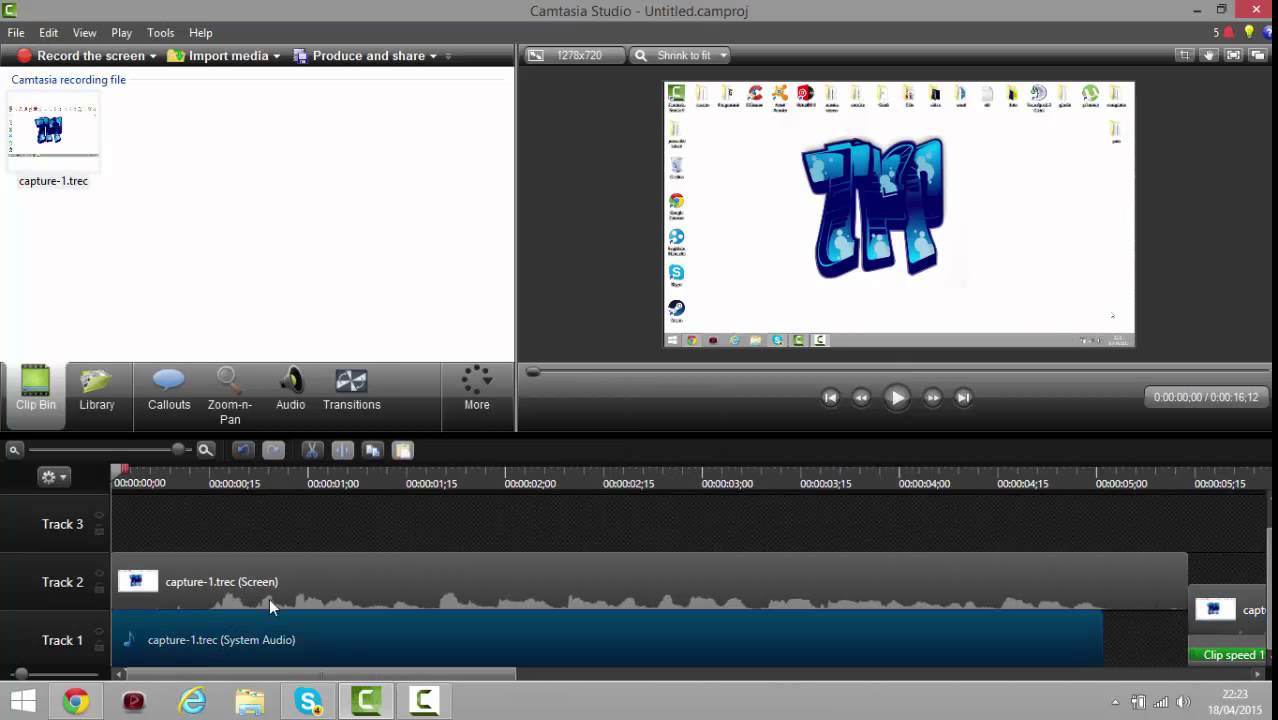
Task: Click the Paste tool in timeline toolbar
Action: (x=403, y=450)
